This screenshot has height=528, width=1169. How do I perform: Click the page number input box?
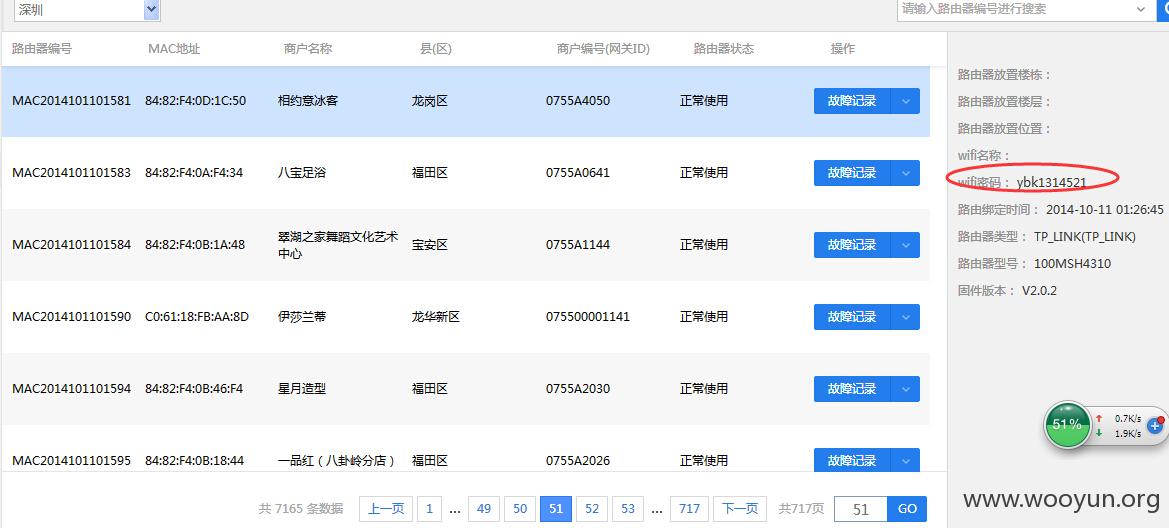click(861, 509)
